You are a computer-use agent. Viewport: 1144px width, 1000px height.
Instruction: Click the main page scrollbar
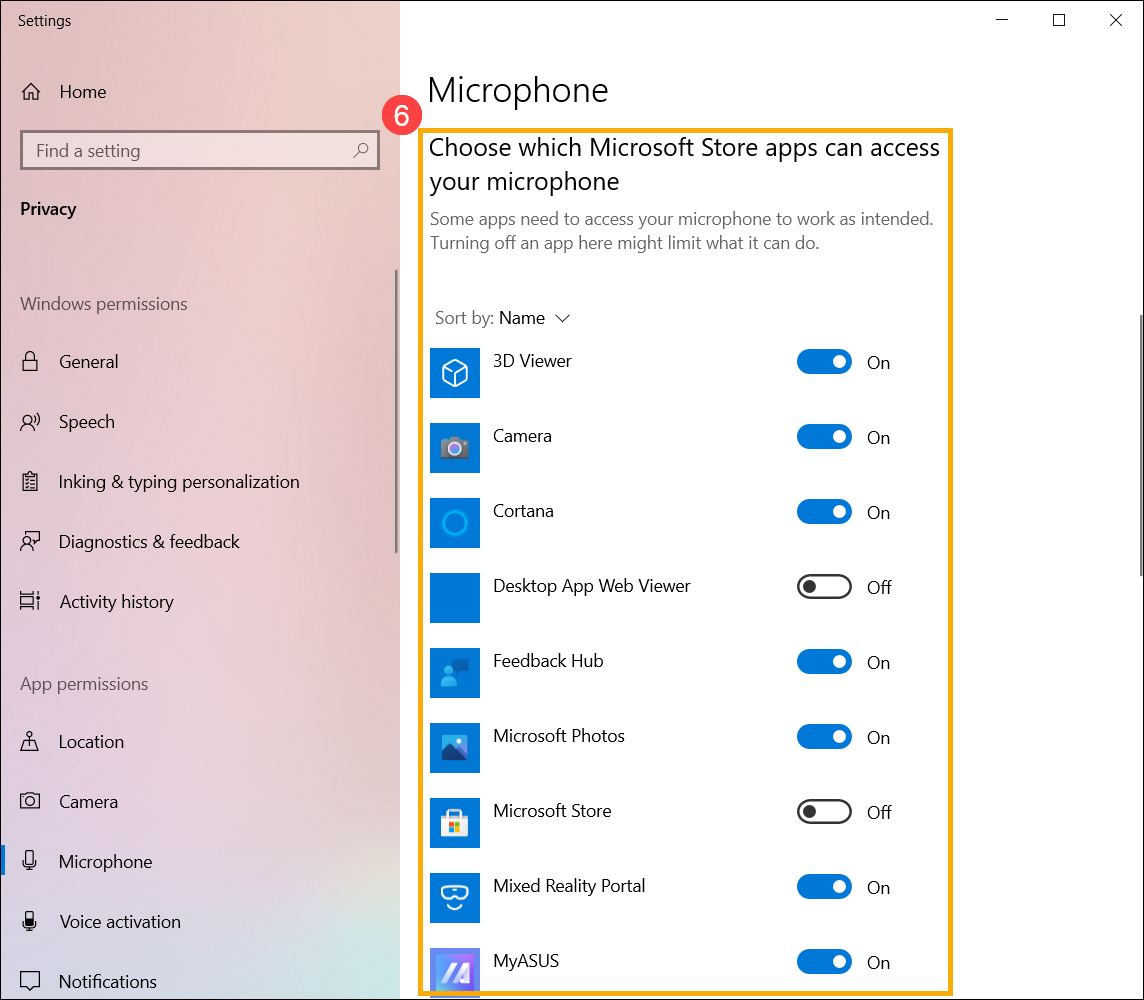point(1140,445)
